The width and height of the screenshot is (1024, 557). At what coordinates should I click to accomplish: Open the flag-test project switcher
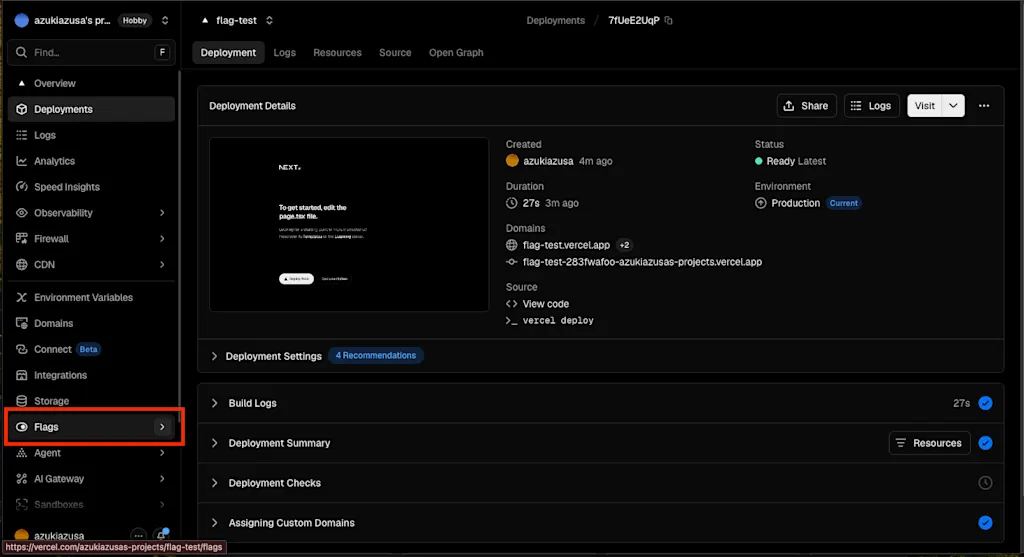click(269, 20)
